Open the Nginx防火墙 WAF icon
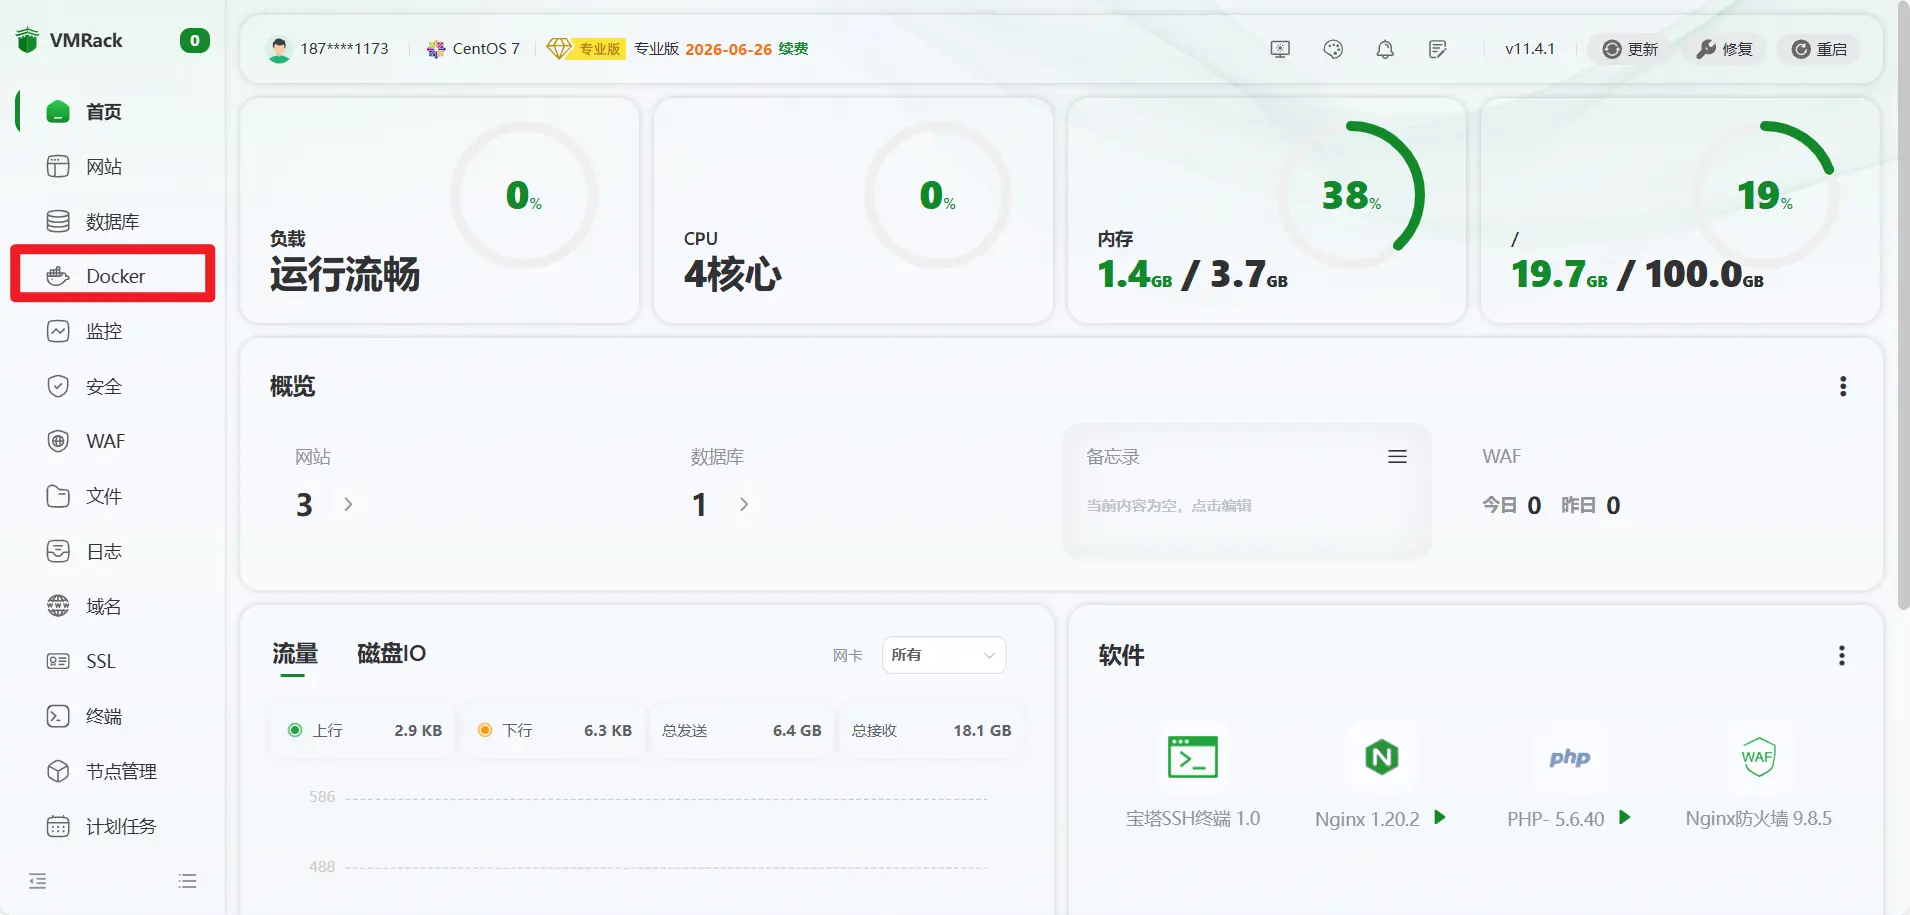The image size is (1910, 915). coord(1758,757)
